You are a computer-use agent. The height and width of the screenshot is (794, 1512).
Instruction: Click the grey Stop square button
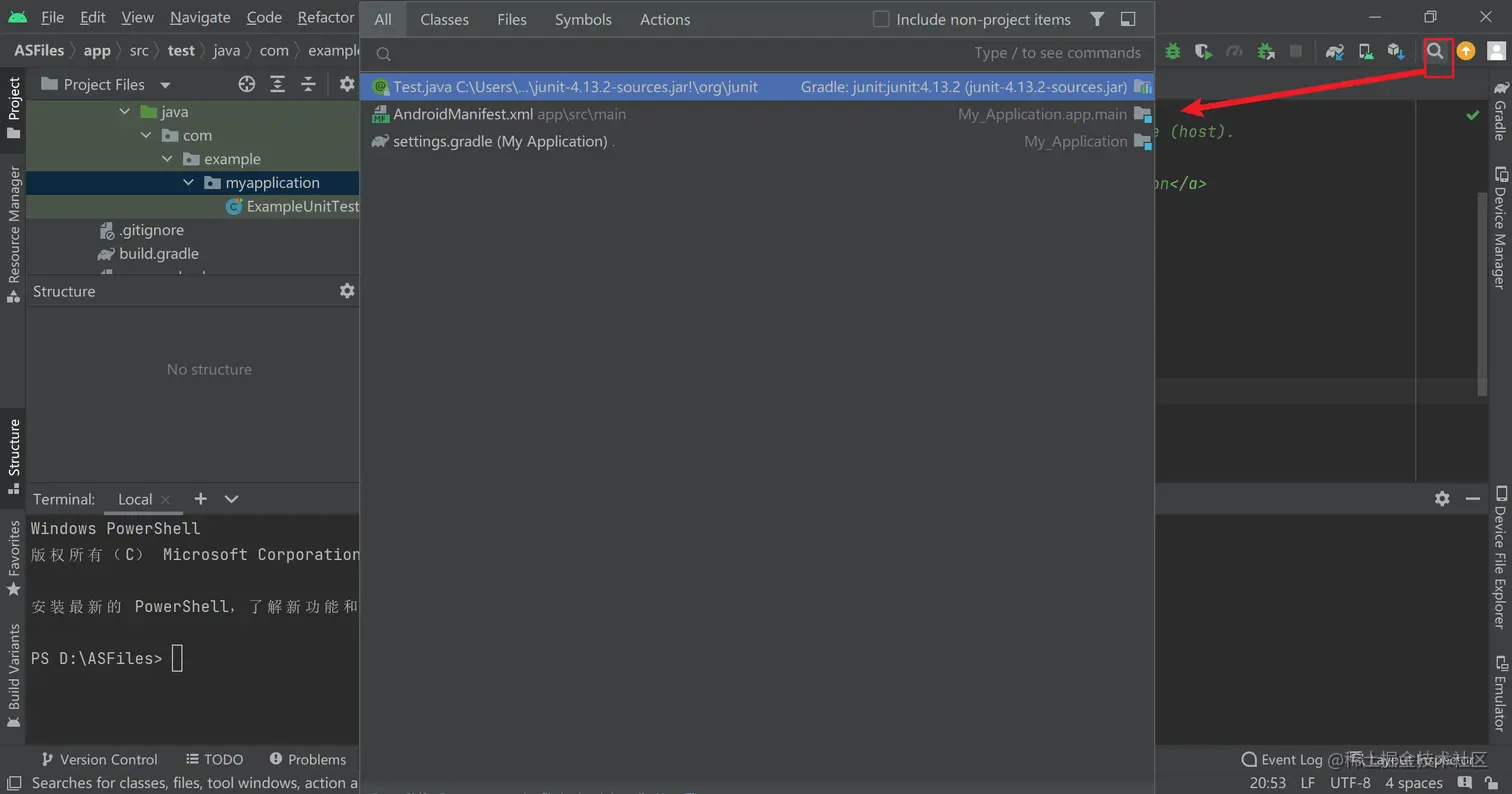(1296, 51)
